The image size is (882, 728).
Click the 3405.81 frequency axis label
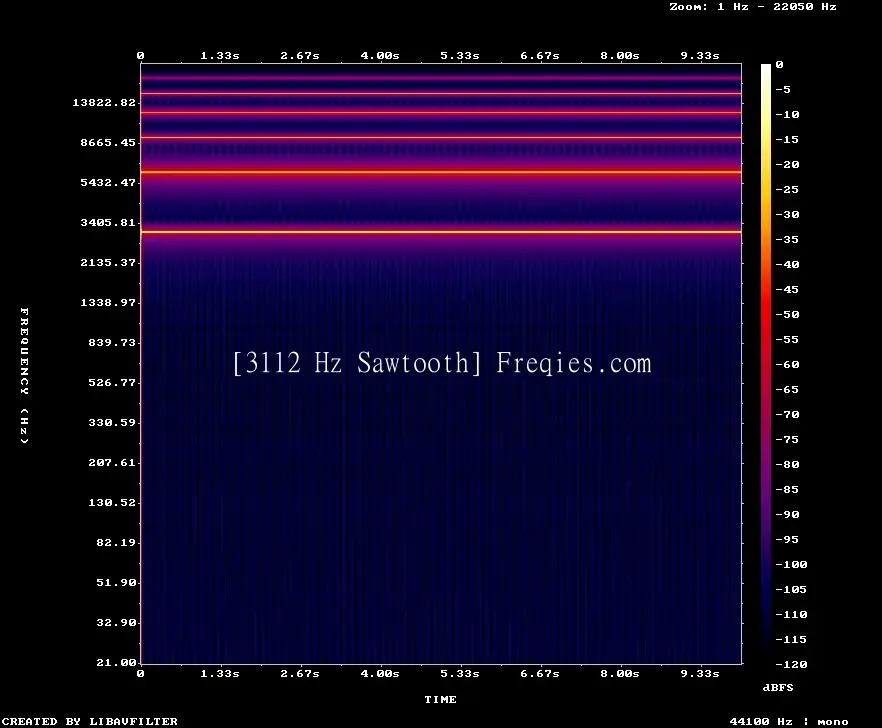point(108,222)
